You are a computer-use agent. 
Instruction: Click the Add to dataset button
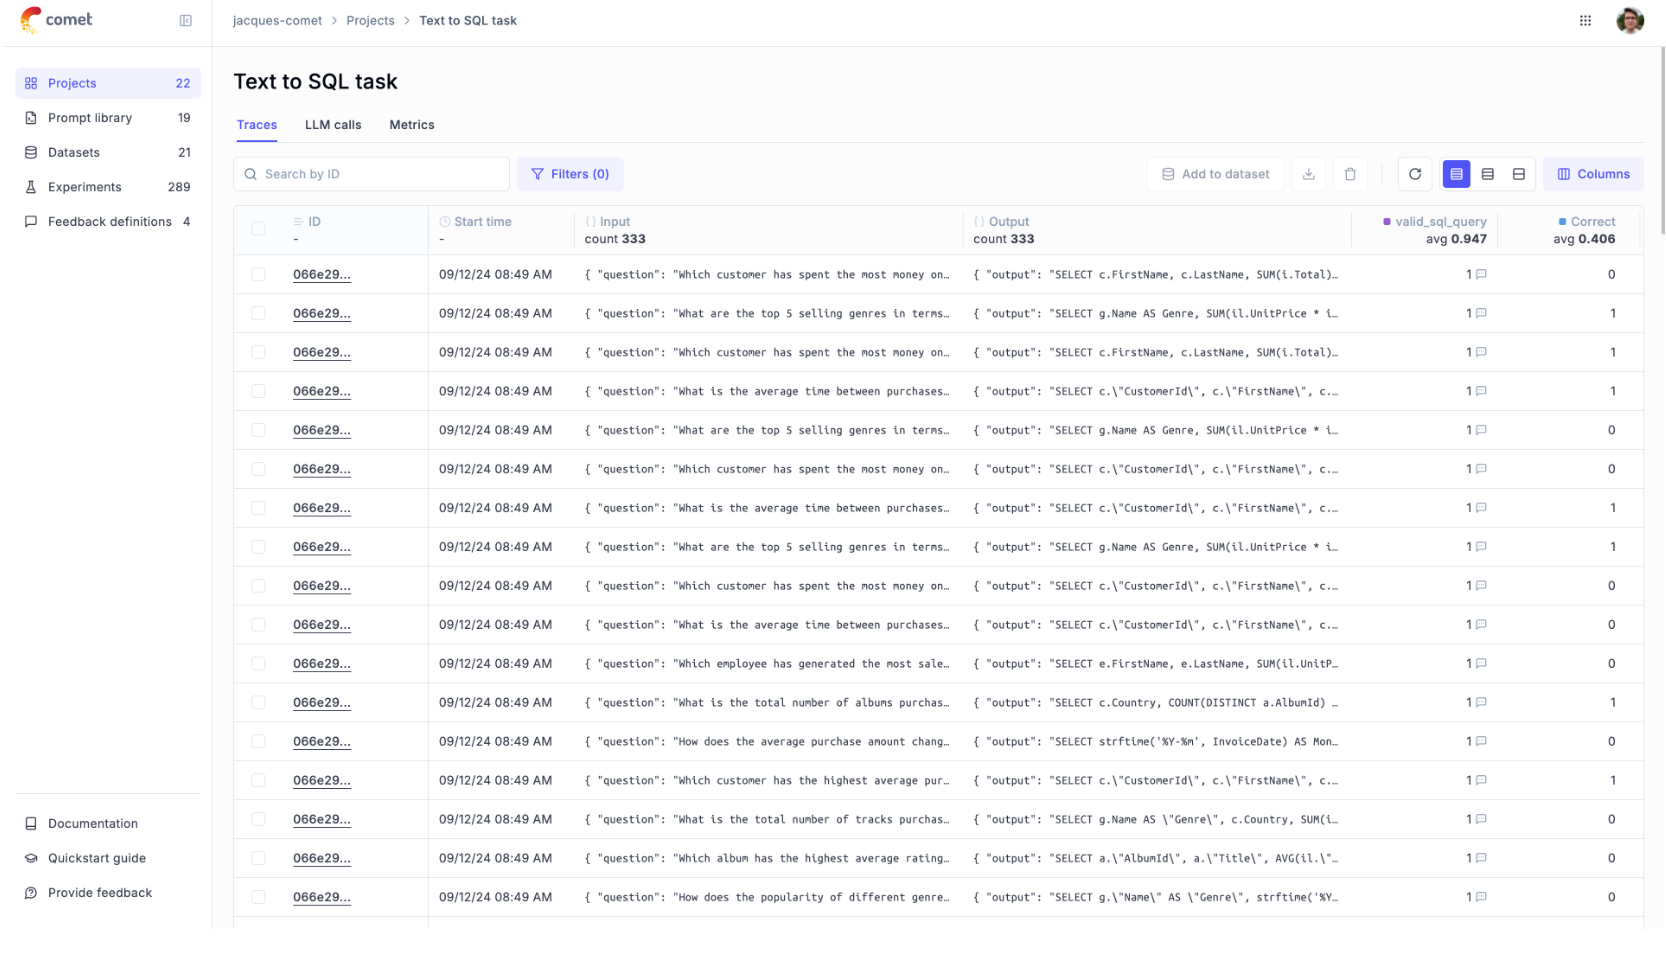point(1215,174)
